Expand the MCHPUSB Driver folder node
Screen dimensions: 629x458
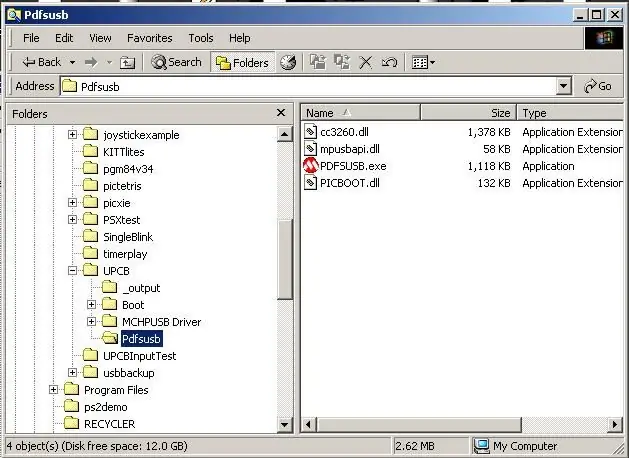pos(91,322)
